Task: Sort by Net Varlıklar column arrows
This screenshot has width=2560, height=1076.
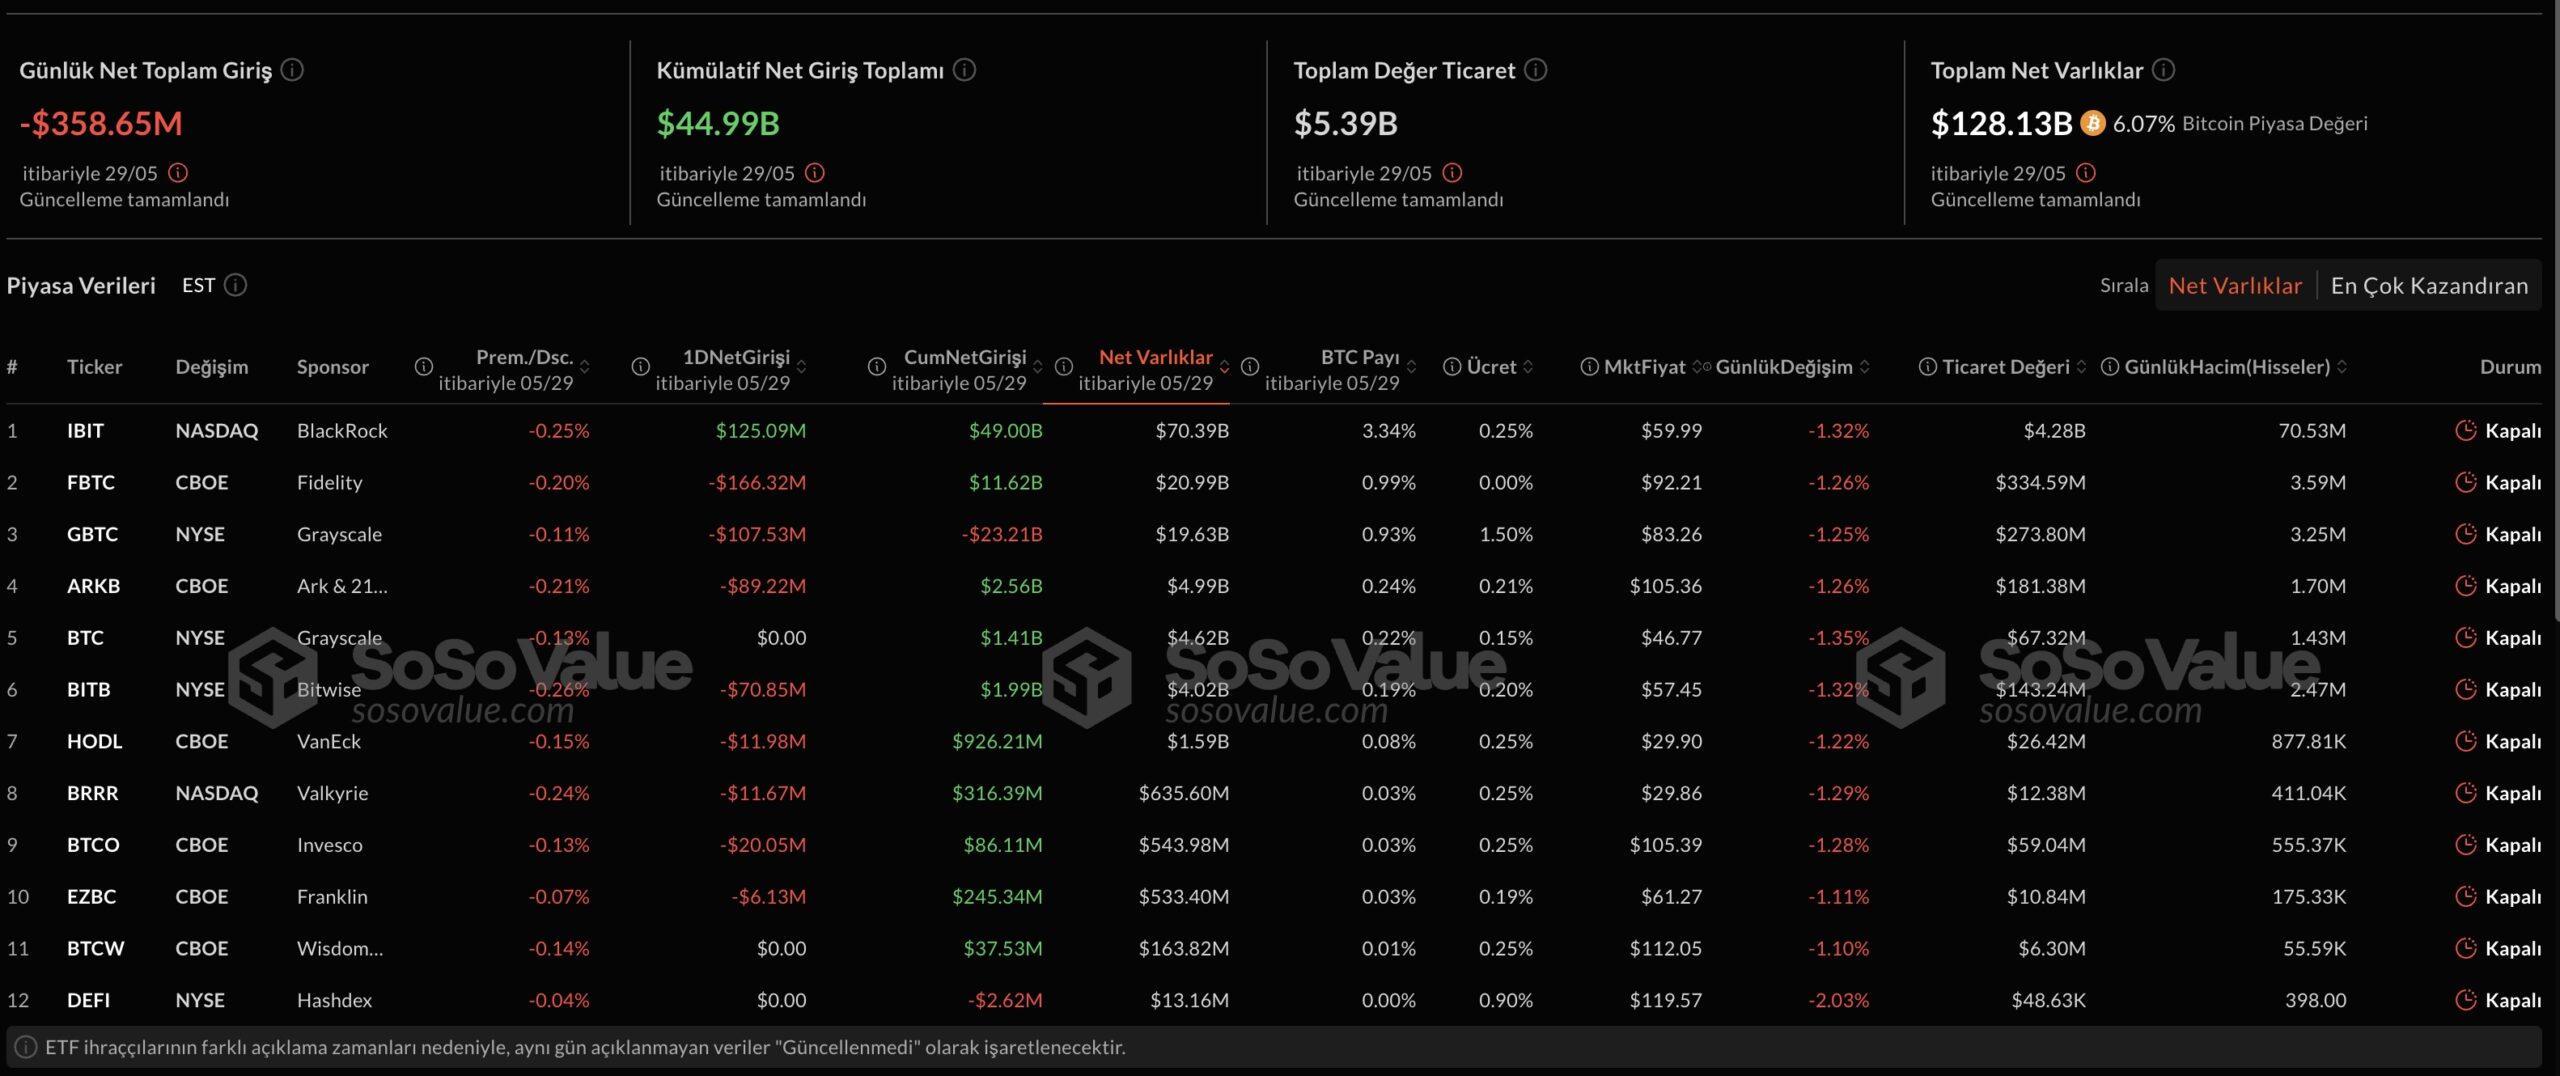Action: 1224,367
